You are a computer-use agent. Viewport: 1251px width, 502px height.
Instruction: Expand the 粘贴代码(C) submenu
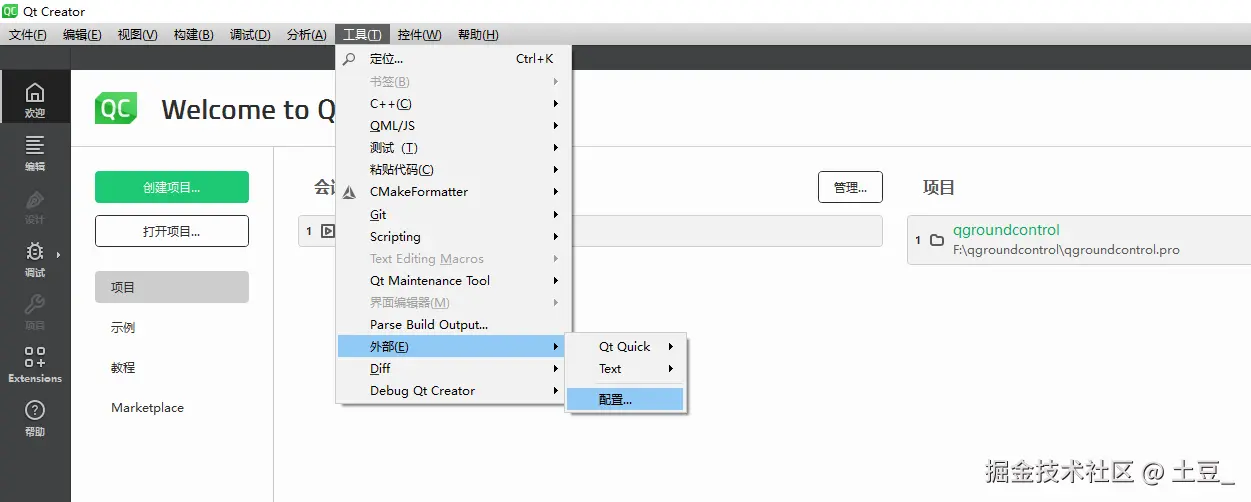[x=454, y=170]
